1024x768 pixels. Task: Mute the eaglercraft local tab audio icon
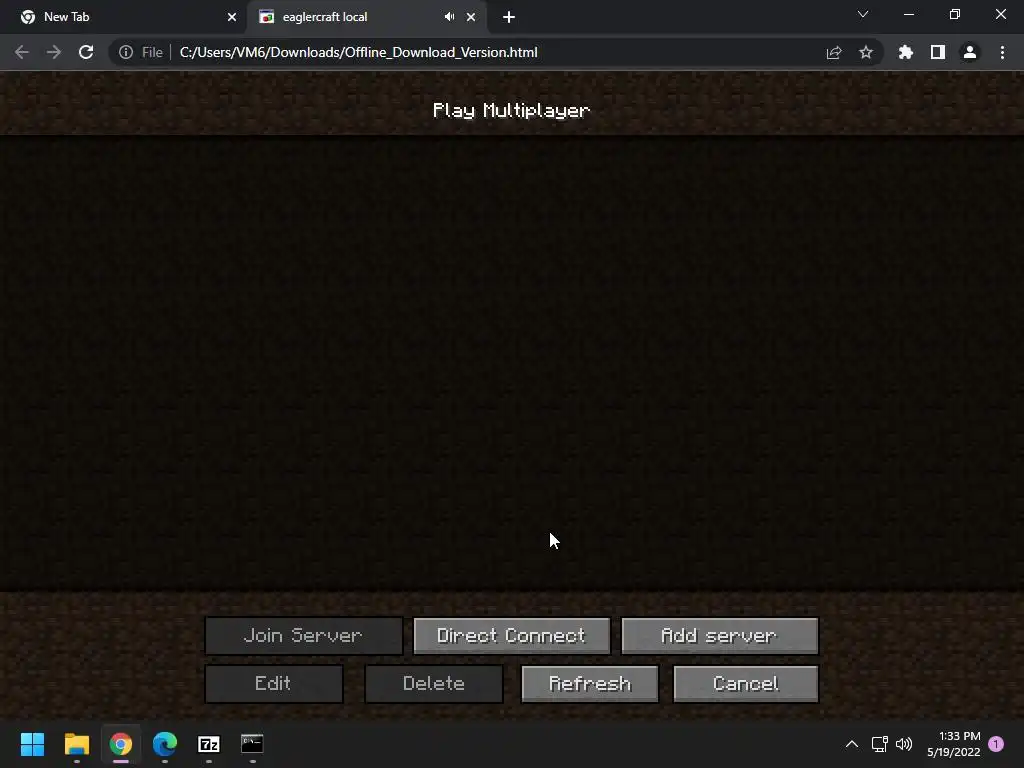point(449,17)
